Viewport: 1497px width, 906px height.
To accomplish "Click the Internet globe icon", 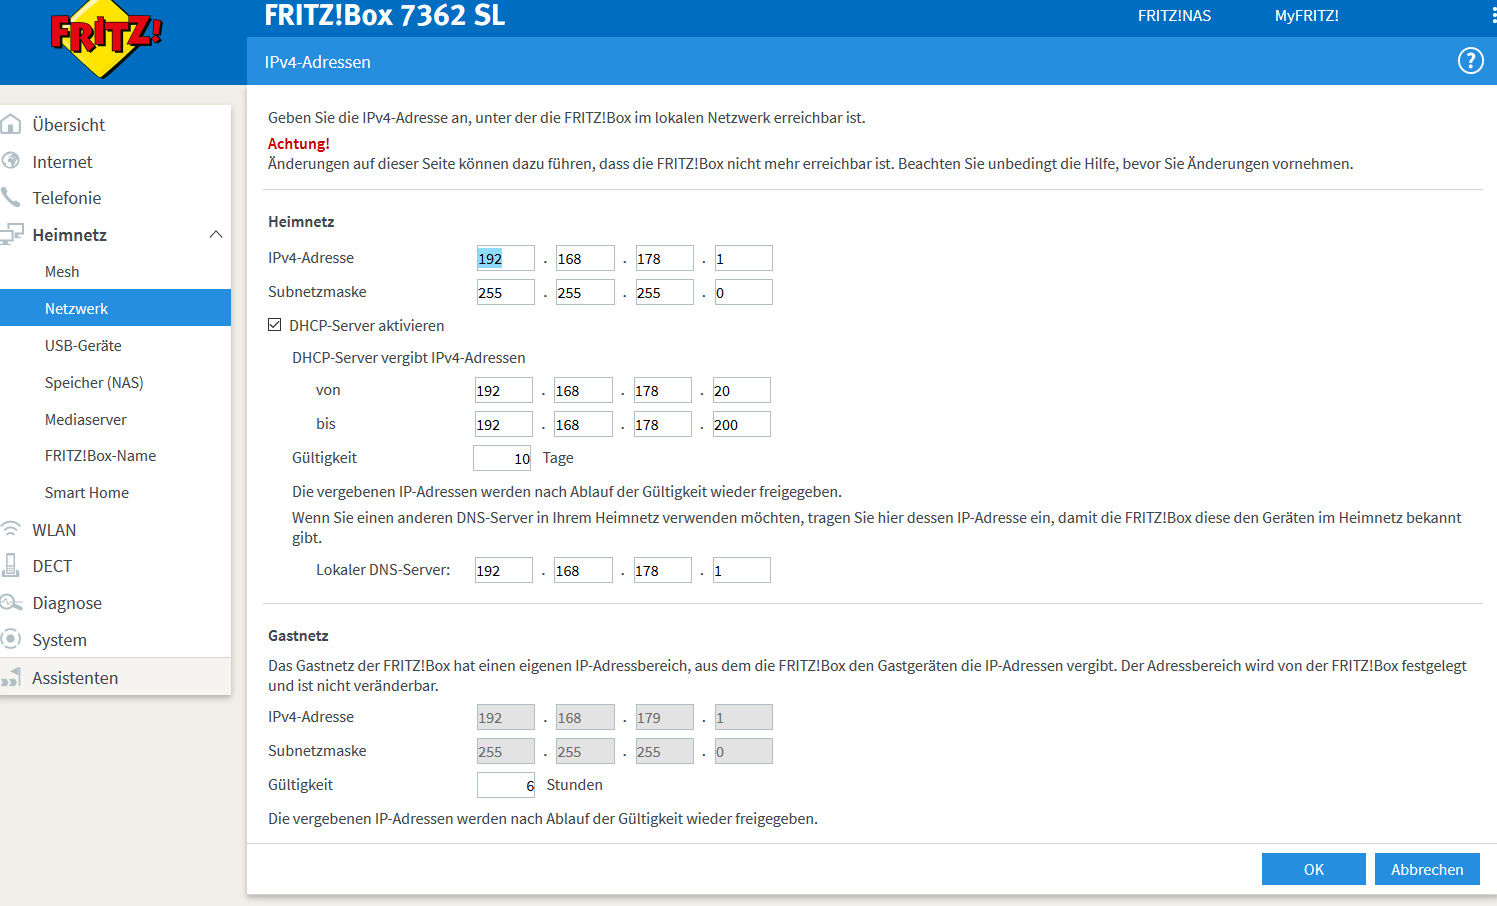I will pos(11,161).
